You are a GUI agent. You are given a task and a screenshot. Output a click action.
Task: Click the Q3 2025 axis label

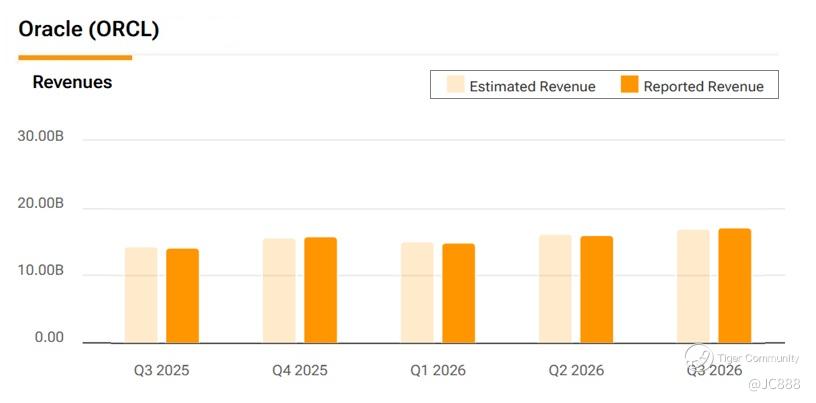pos(162,371)
